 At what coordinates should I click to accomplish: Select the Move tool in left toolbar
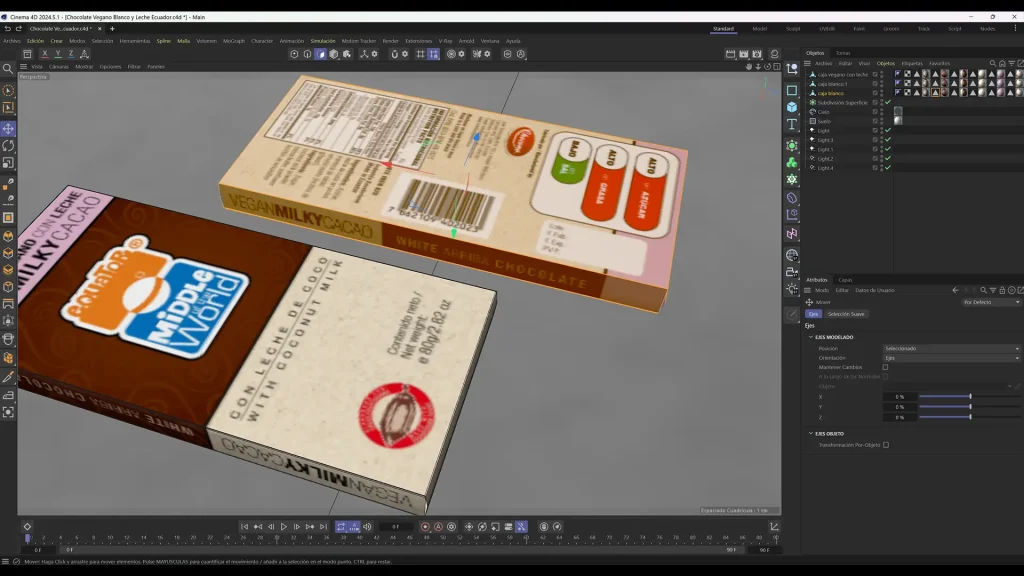(8, 129)
